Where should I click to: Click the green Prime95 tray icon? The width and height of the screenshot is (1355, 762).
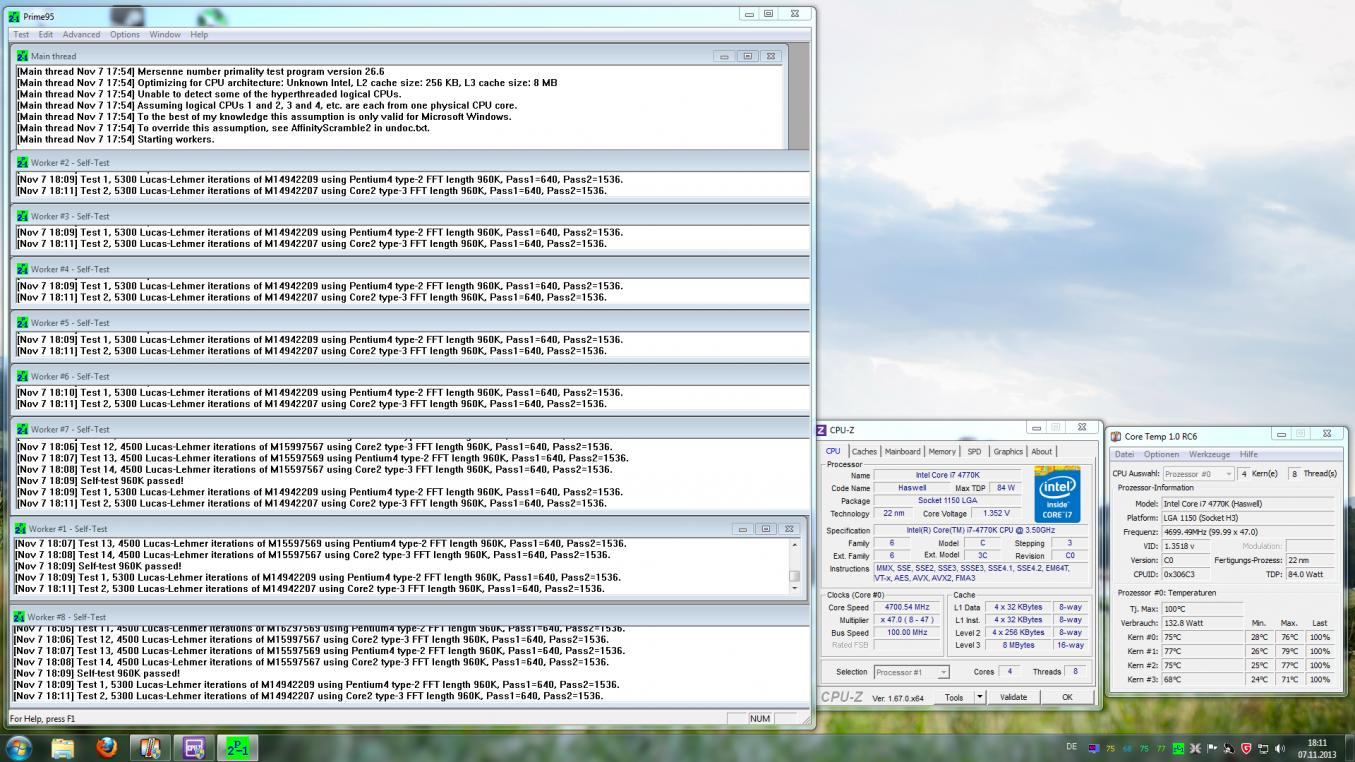pos(1178,748)
